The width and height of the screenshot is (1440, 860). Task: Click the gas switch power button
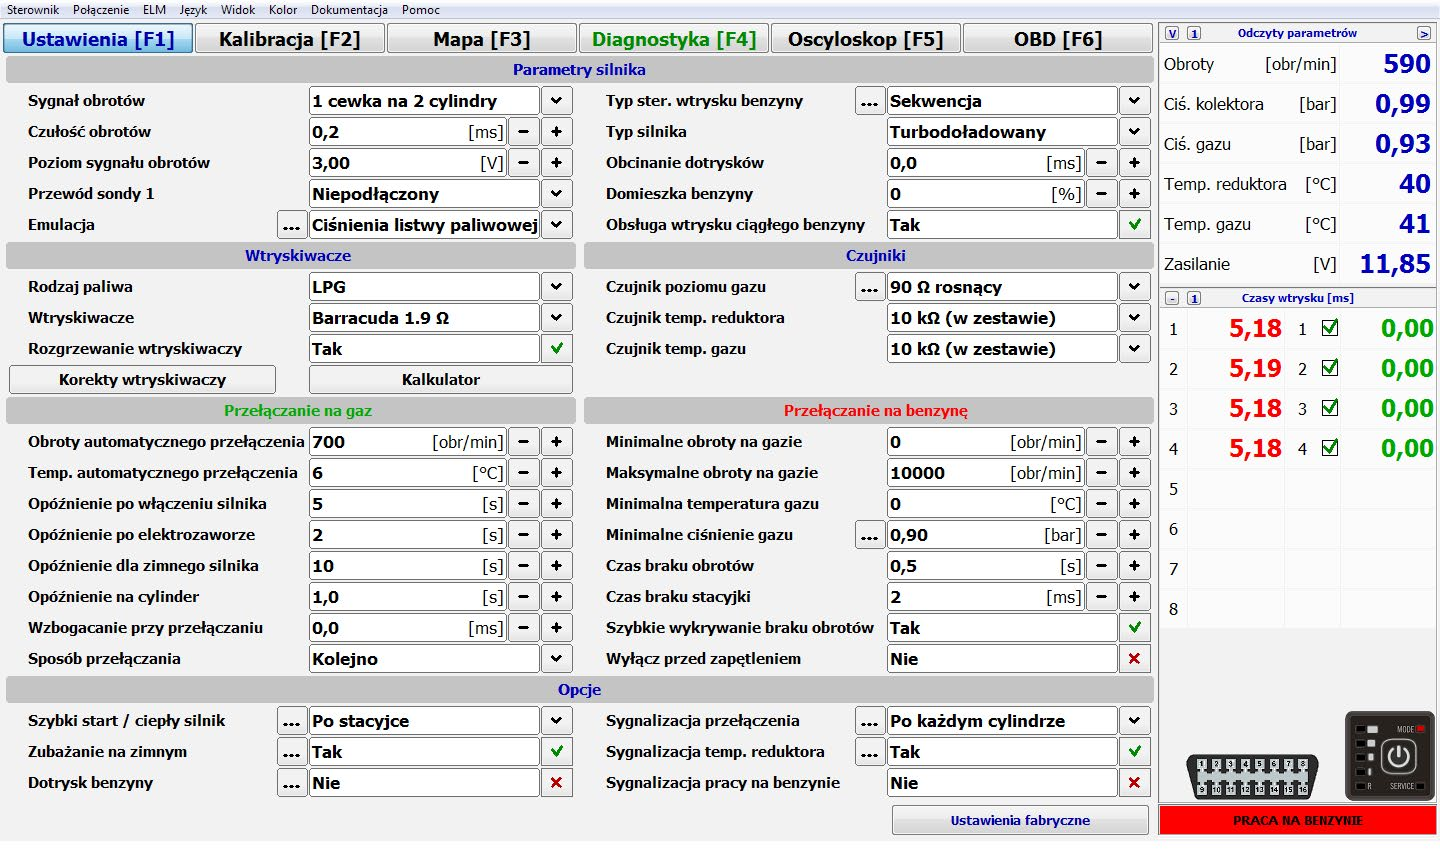pyautogui.click(x=1398, y=756)
